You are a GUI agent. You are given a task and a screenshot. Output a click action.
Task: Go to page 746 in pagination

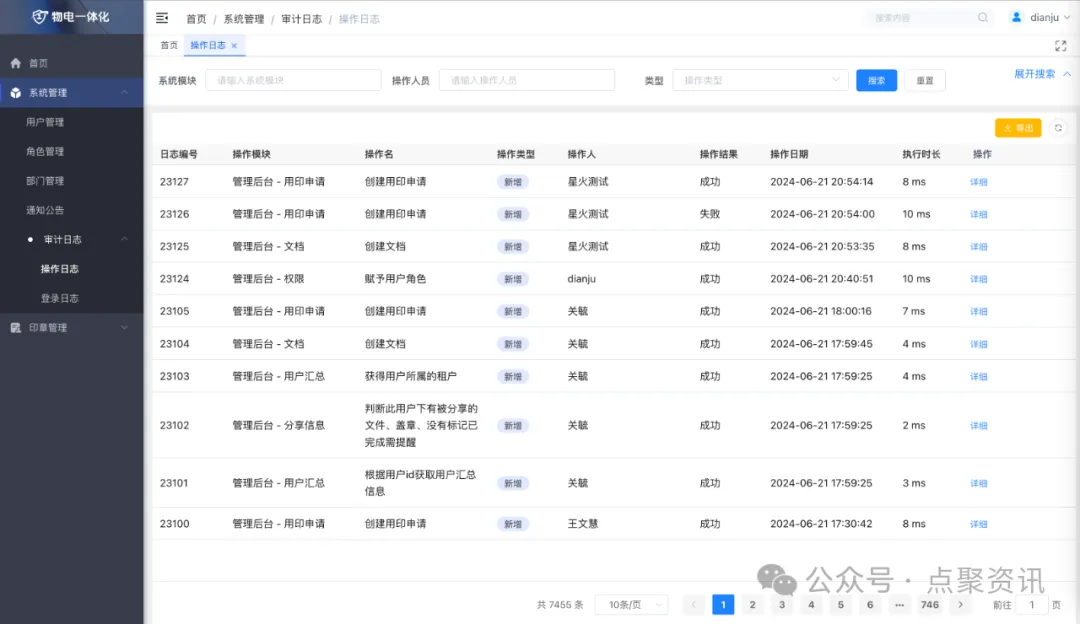pos(929,605)
